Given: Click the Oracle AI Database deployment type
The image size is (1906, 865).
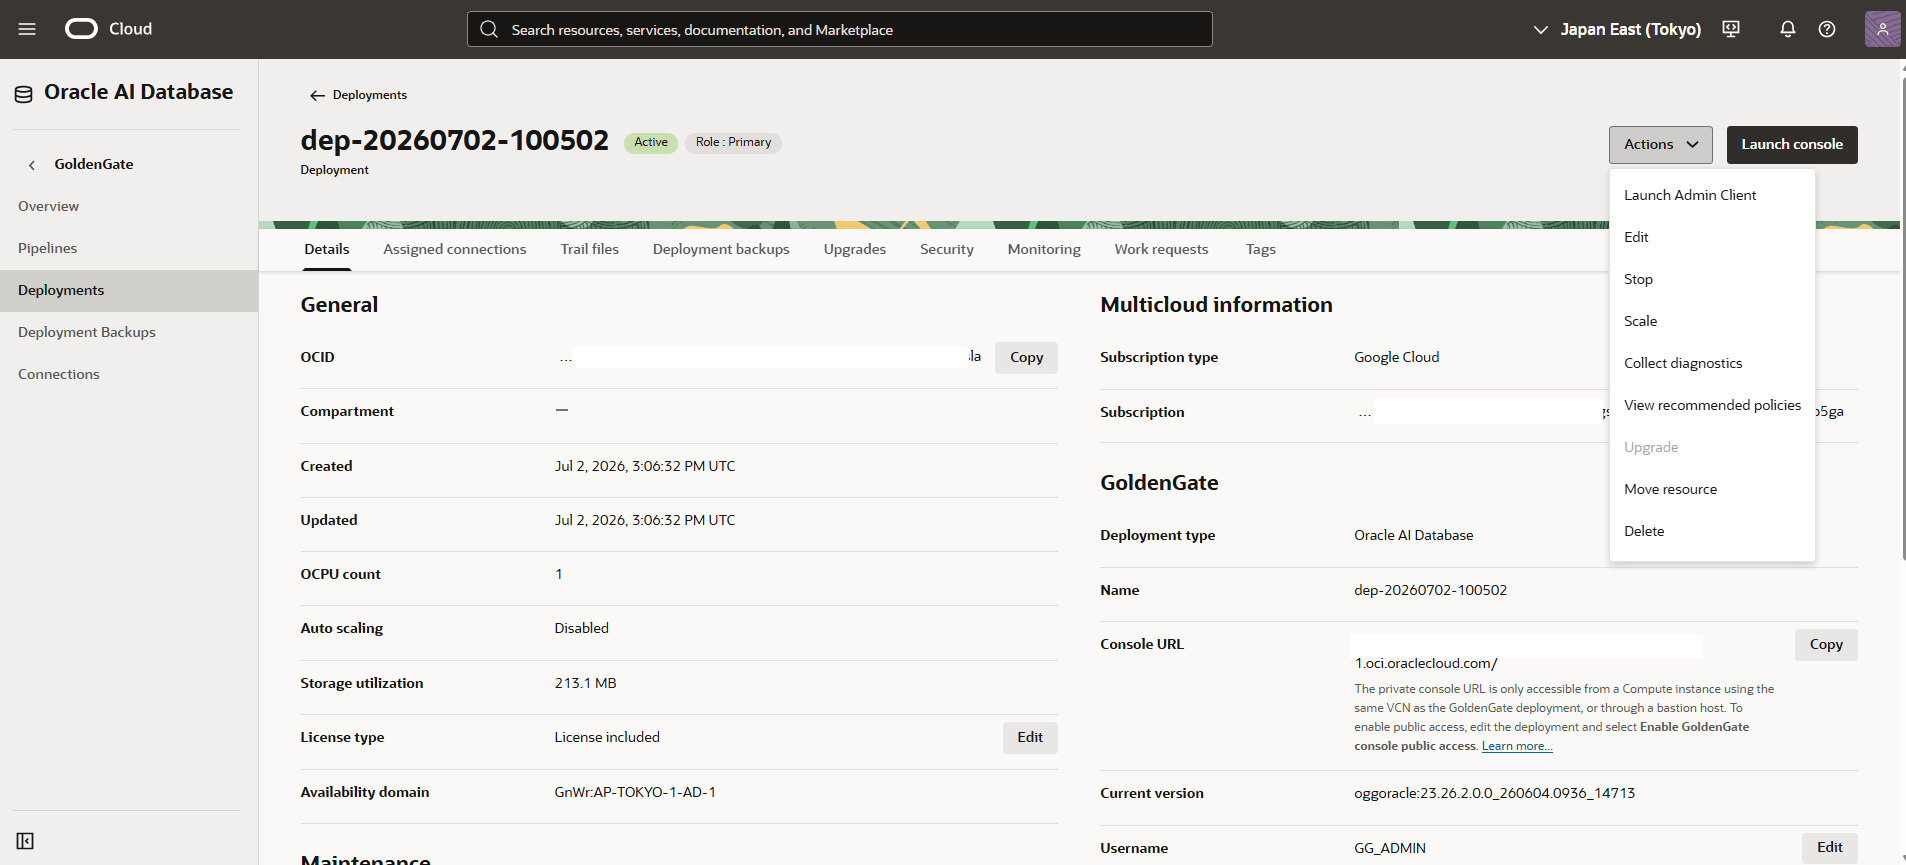Looking at the screenshot, I should (1413, 535).
